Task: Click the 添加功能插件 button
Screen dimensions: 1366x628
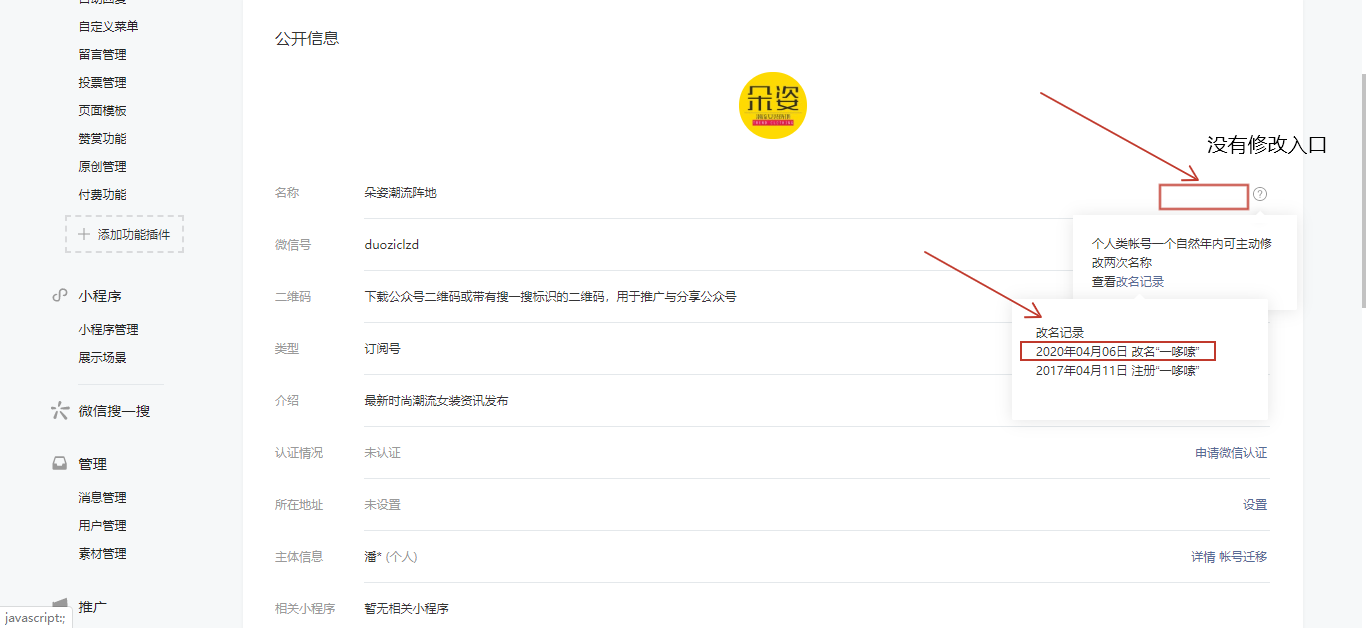Action: pos(124,234)
